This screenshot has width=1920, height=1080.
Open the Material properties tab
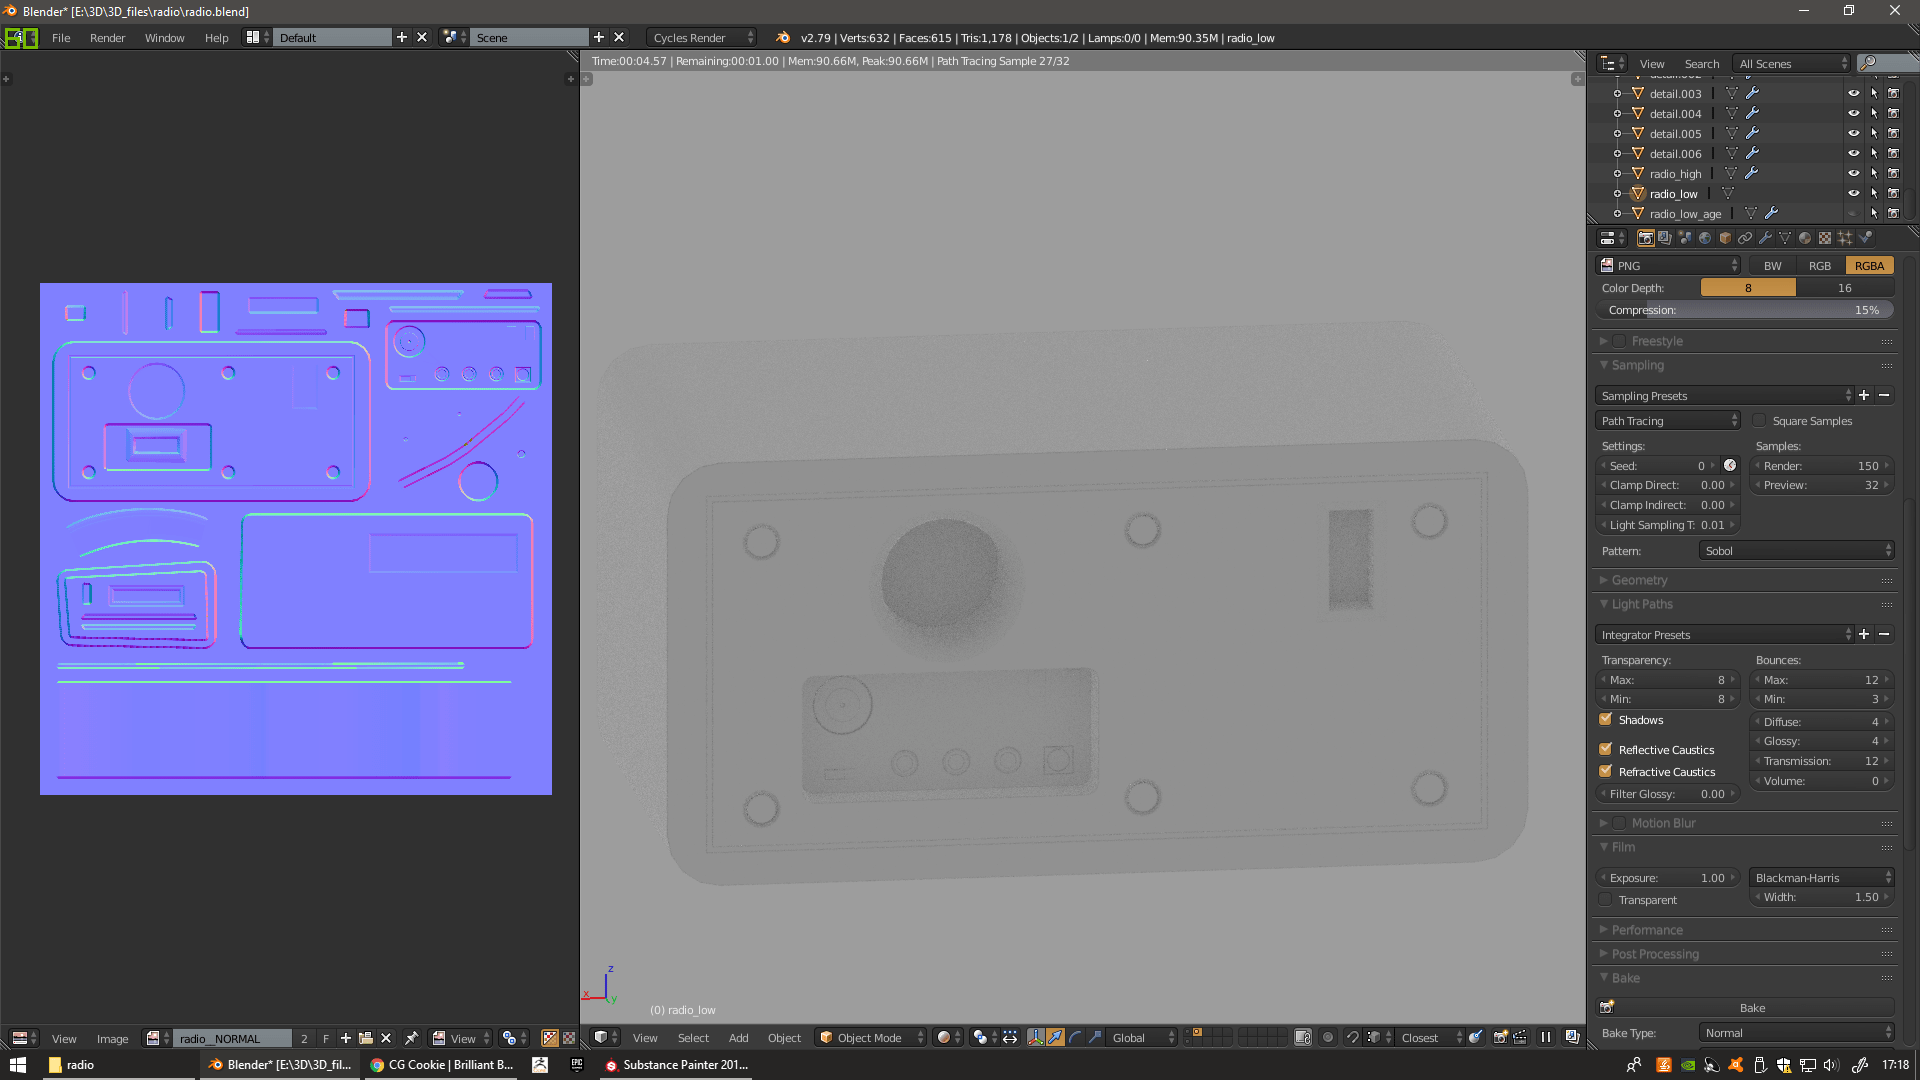tap(1805, 238)
